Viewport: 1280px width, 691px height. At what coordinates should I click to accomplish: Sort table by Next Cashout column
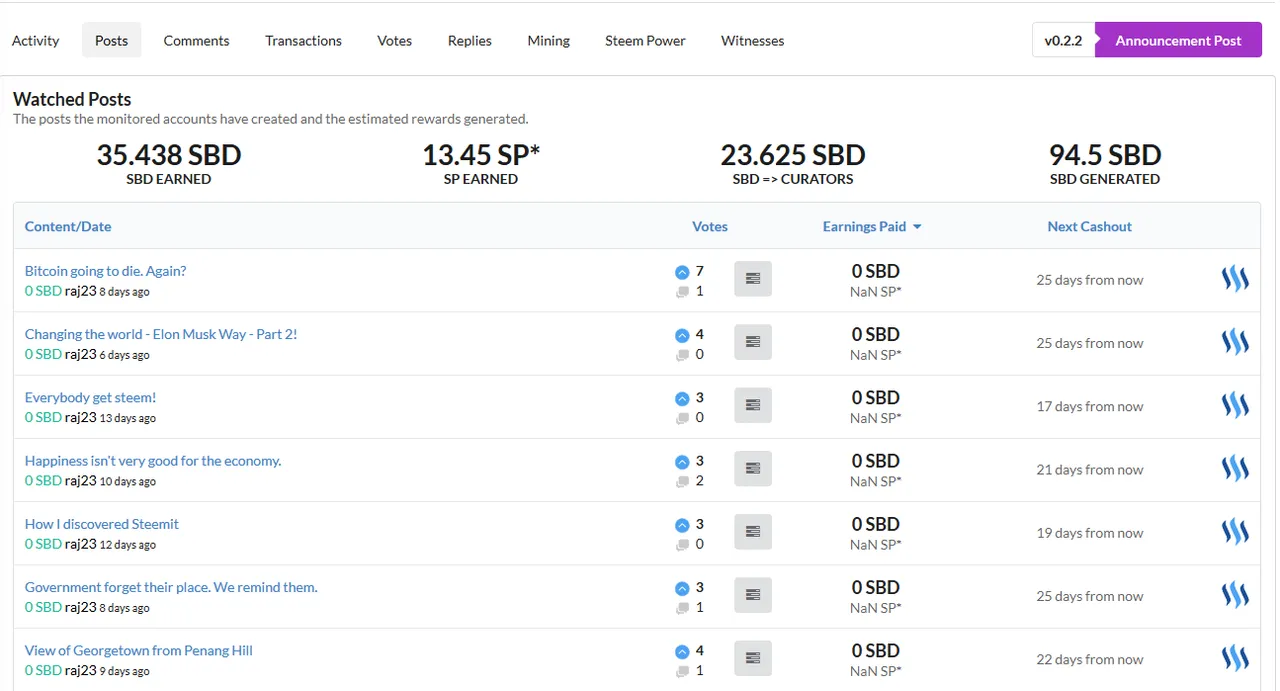tap(1089, 226)
